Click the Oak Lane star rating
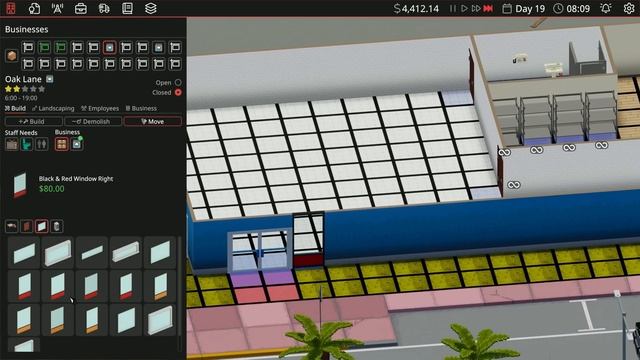 point(25,89)
